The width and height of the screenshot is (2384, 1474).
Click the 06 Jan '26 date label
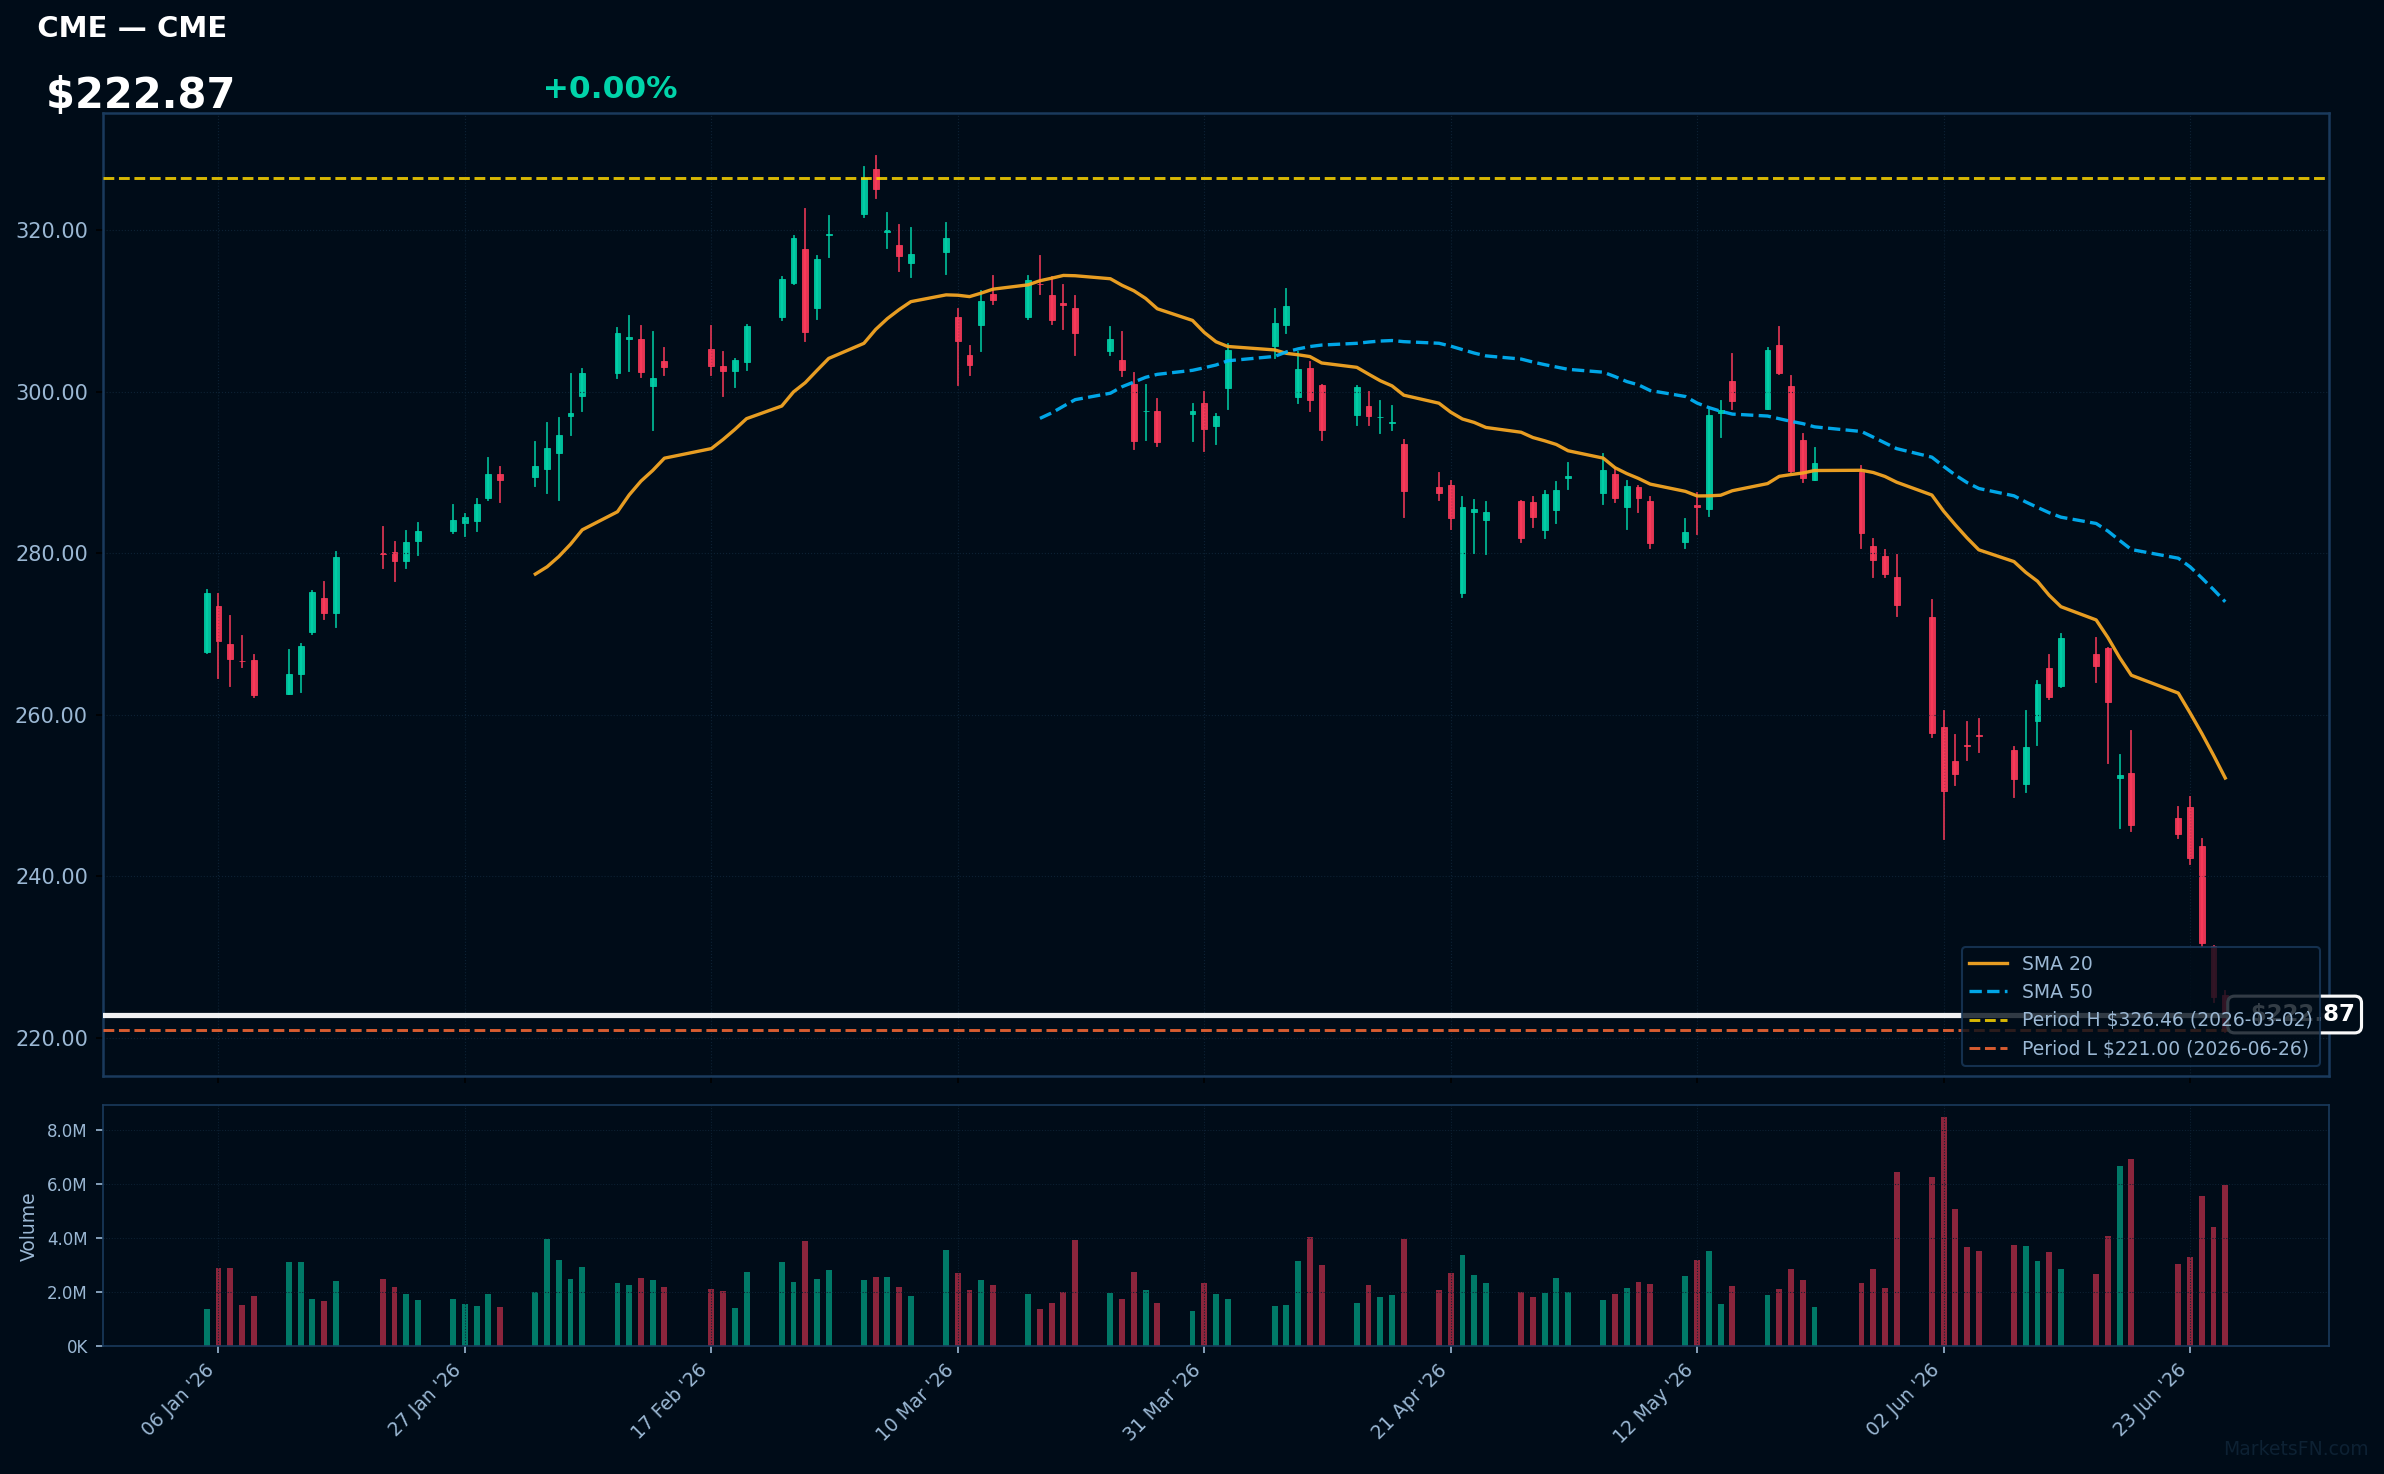click(x=178, y=1400)
